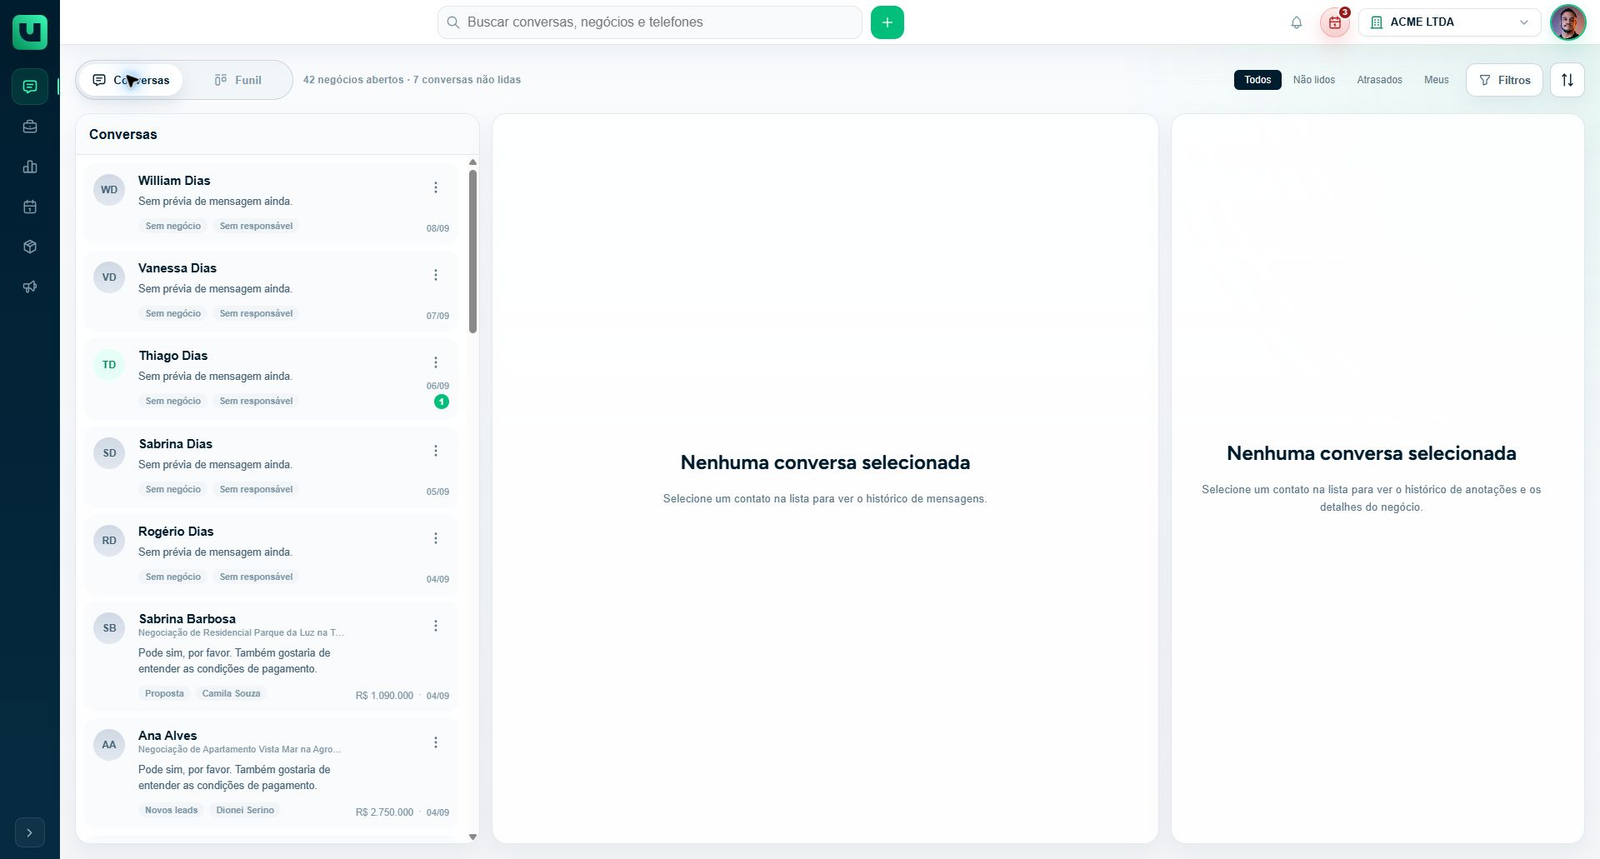Open options menu for Sabrina Dias
The height and width of the screenshot is (859, 1600).
(x=435, y=451)
